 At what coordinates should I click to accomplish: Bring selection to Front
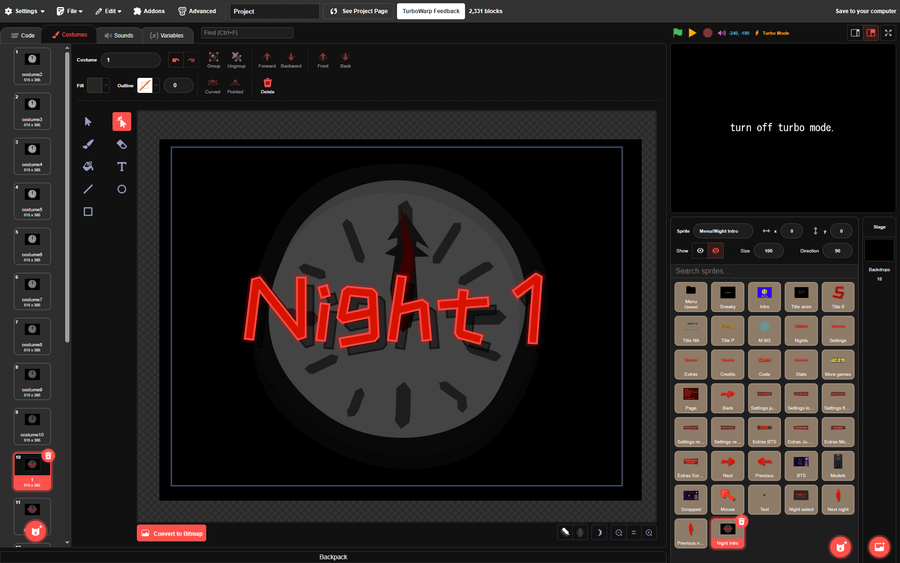(323, 60)
